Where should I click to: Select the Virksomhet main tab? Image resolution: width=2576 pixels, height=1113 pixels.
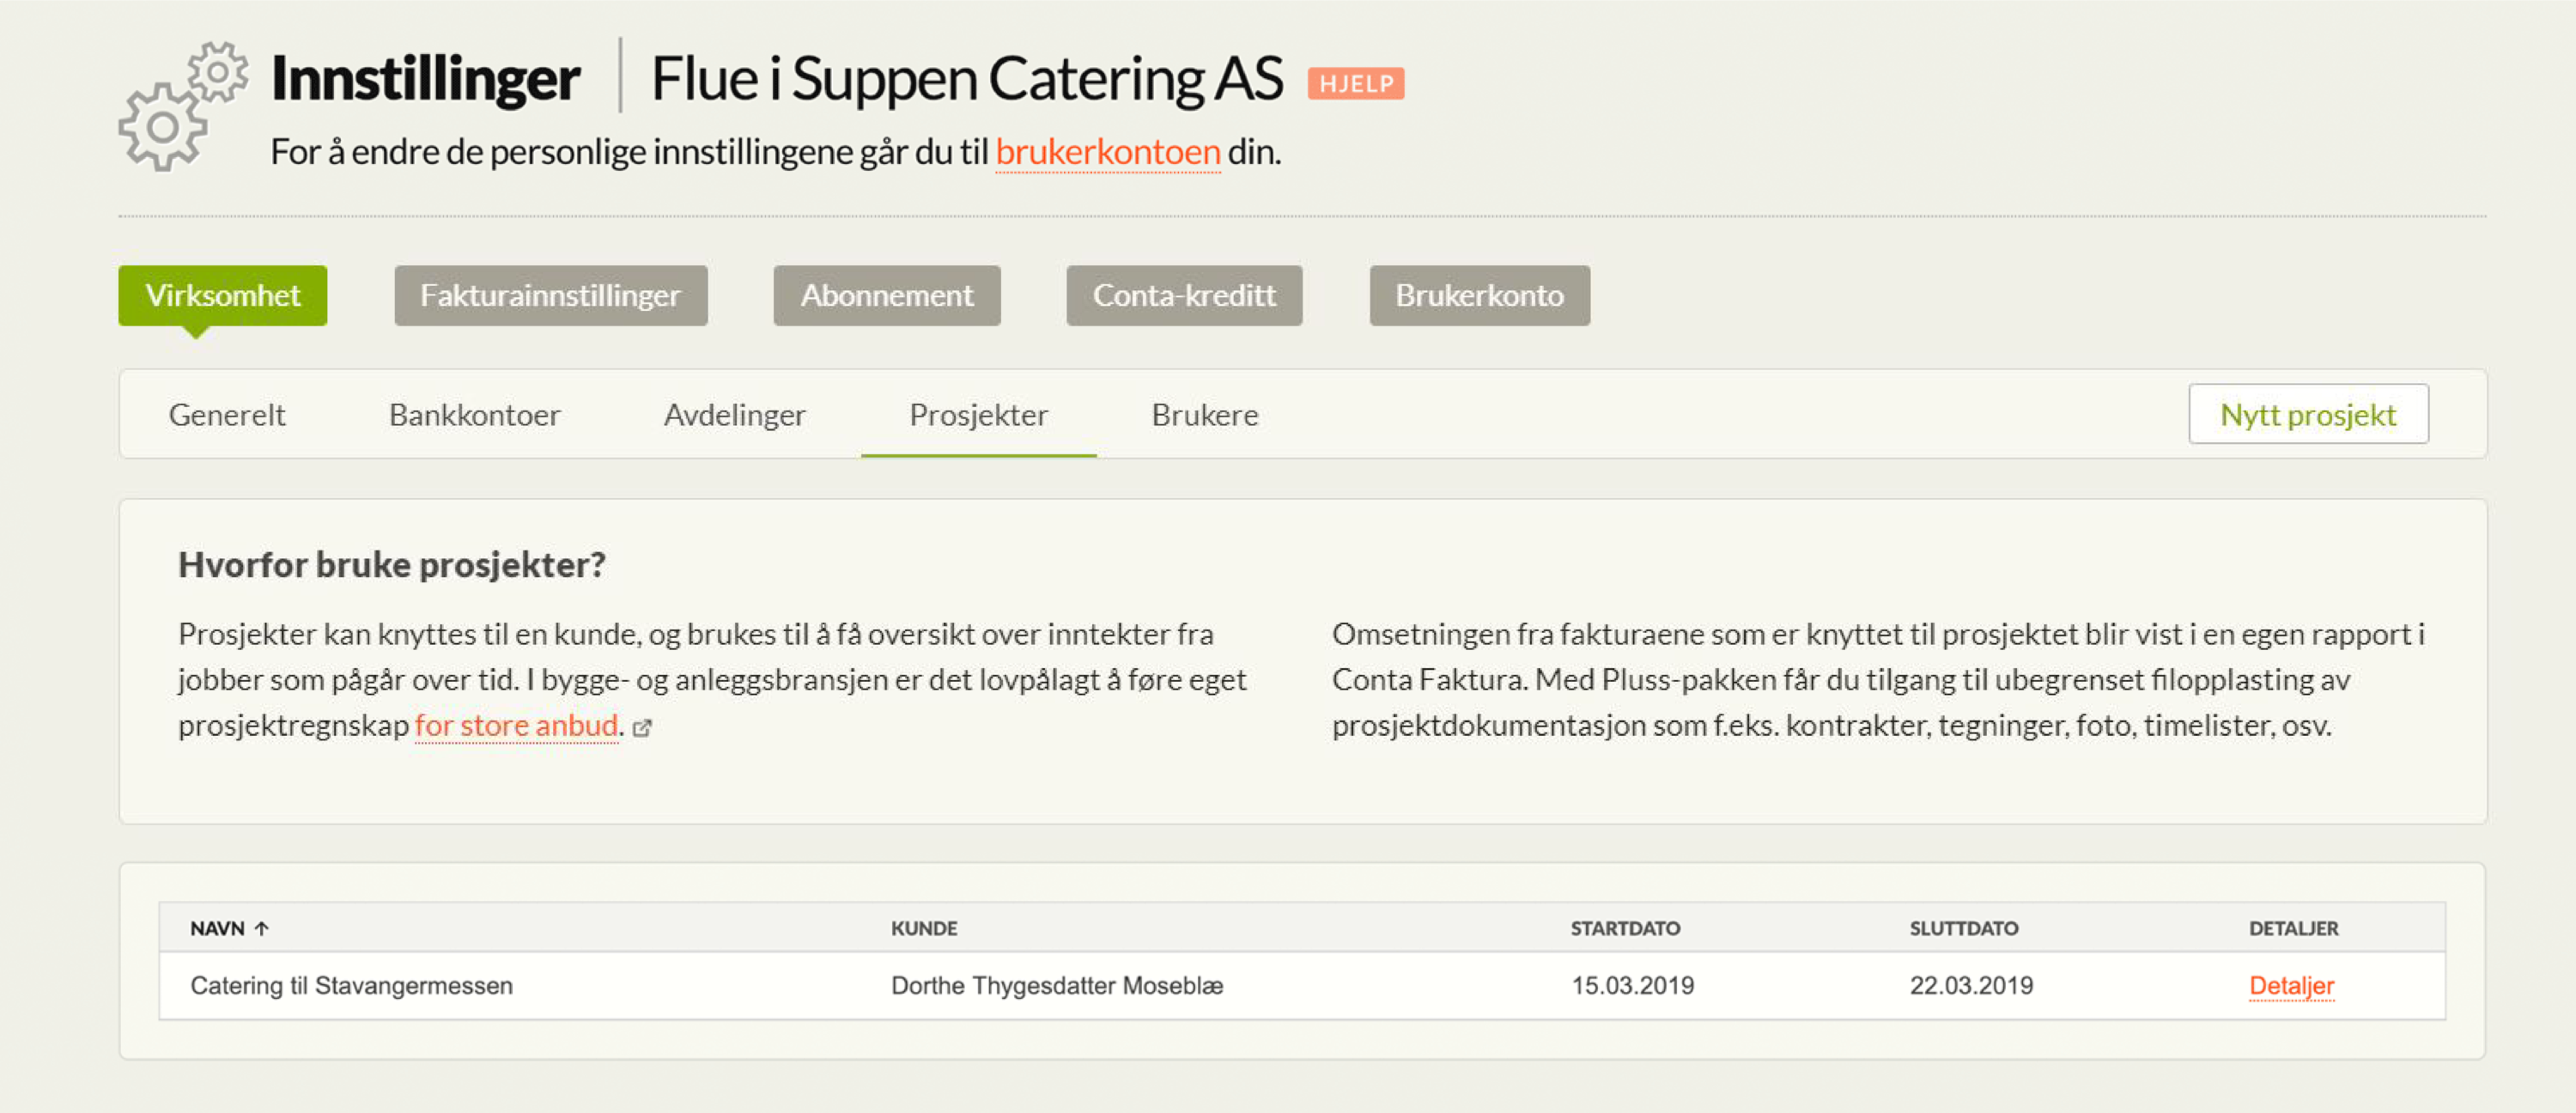222,295
